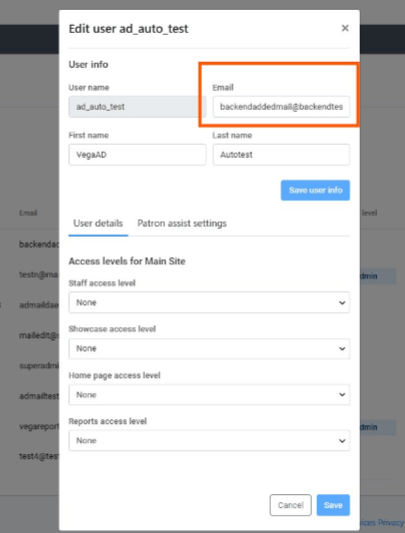Click the Email input field
405x533 pixels.
[x=281, y=107]
